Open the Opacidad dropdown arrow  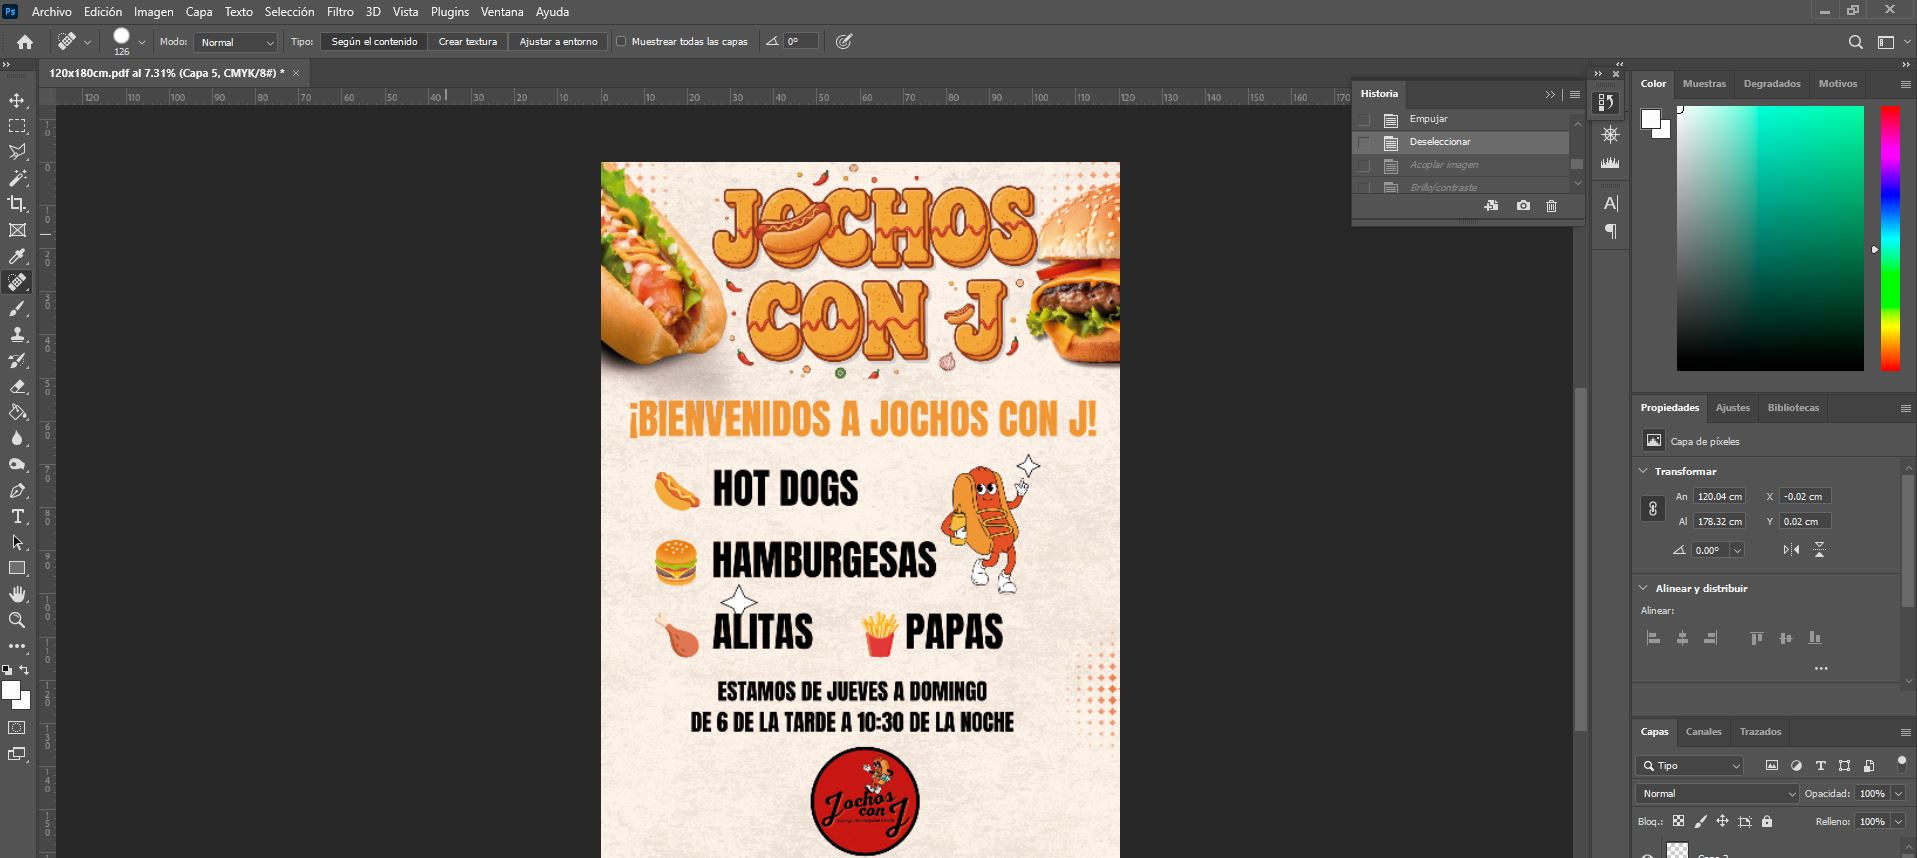click(x=1897, y=793)
